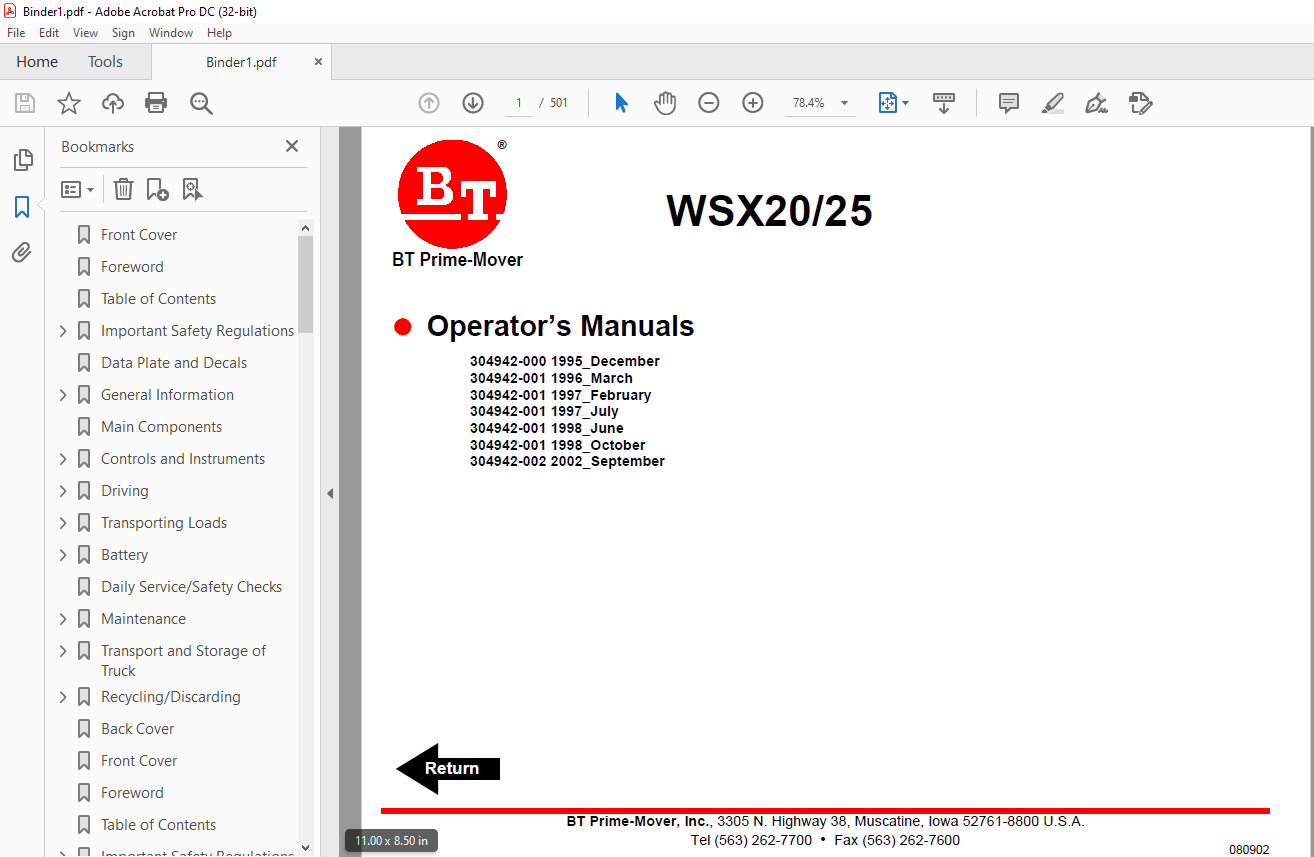Open the Back Cover bookmark
This screenshot has width=1314, height=857.
(137, 729)
